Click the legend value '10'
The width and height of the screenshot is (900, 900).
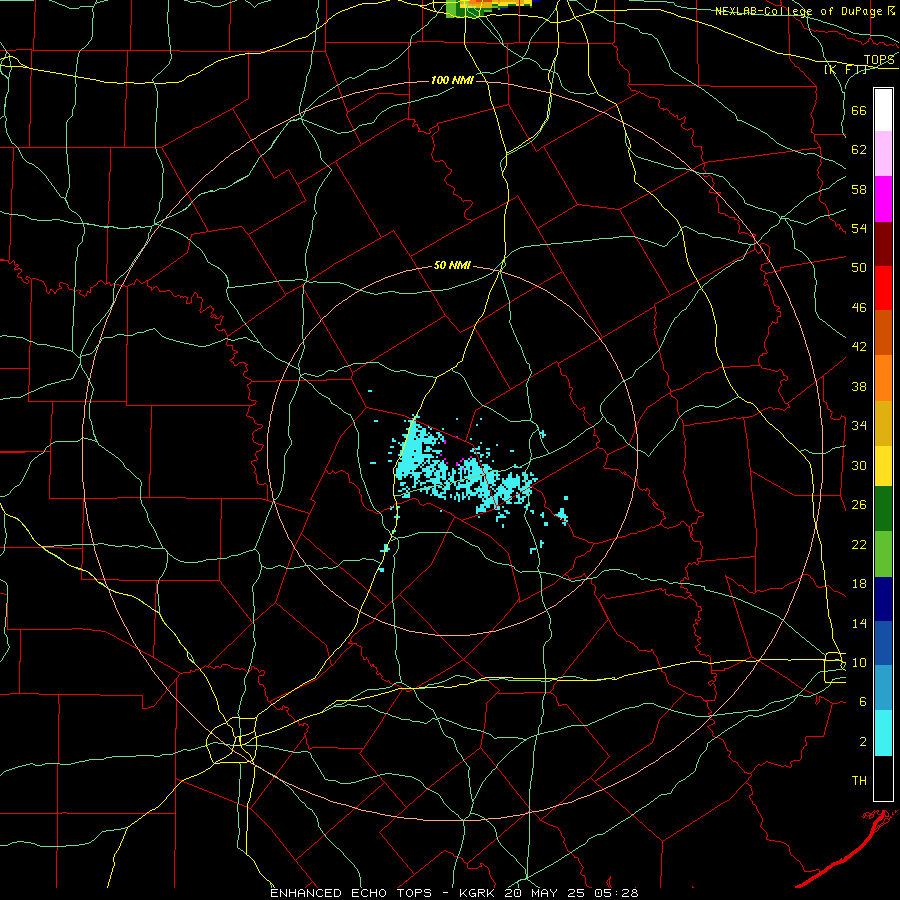point(859,663)
